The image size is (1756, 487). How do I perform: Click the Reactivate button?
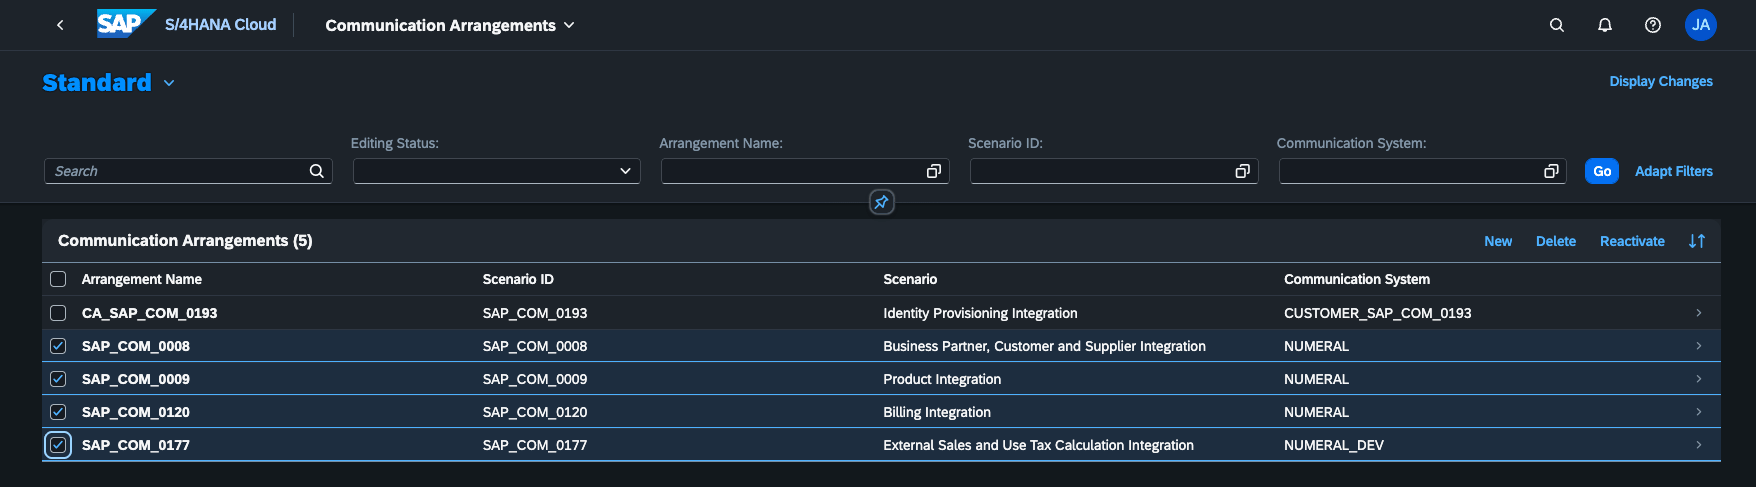(x=1632, y=241)
